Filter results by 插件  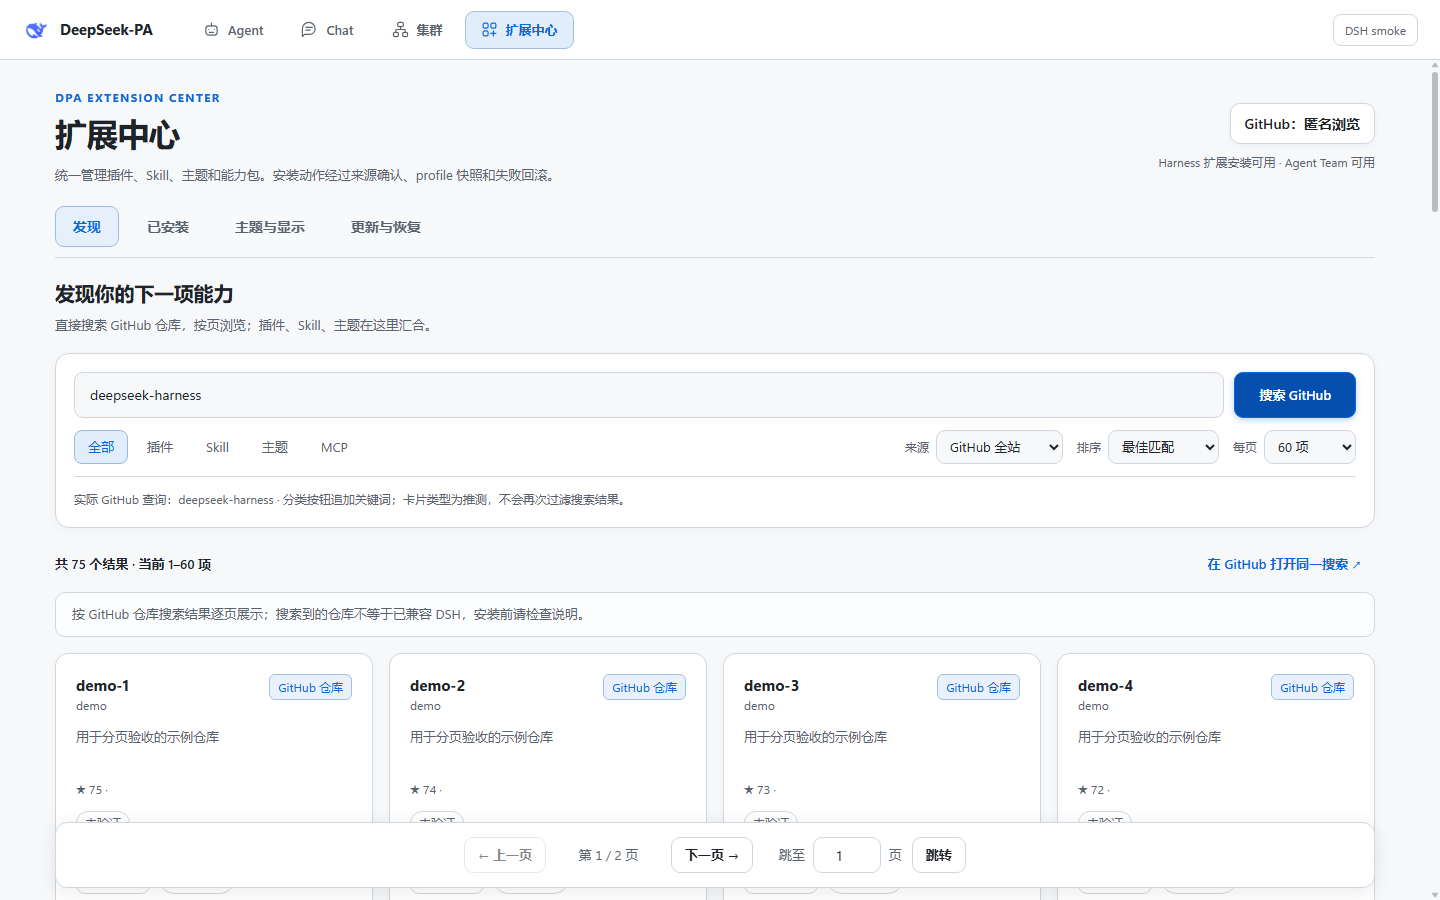(160, 447)
